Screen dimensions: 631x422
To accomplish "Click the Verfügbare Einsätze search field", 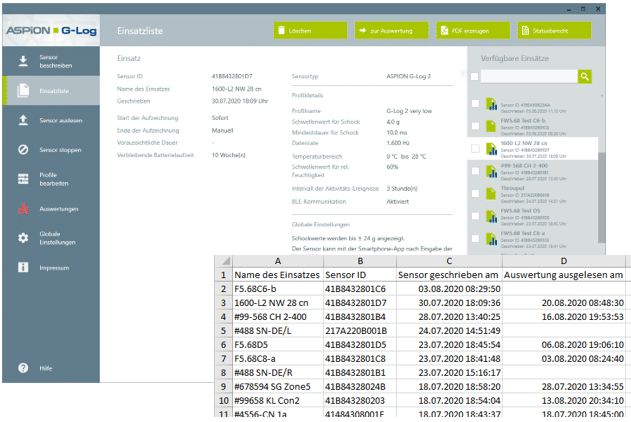I will (529, 76).
